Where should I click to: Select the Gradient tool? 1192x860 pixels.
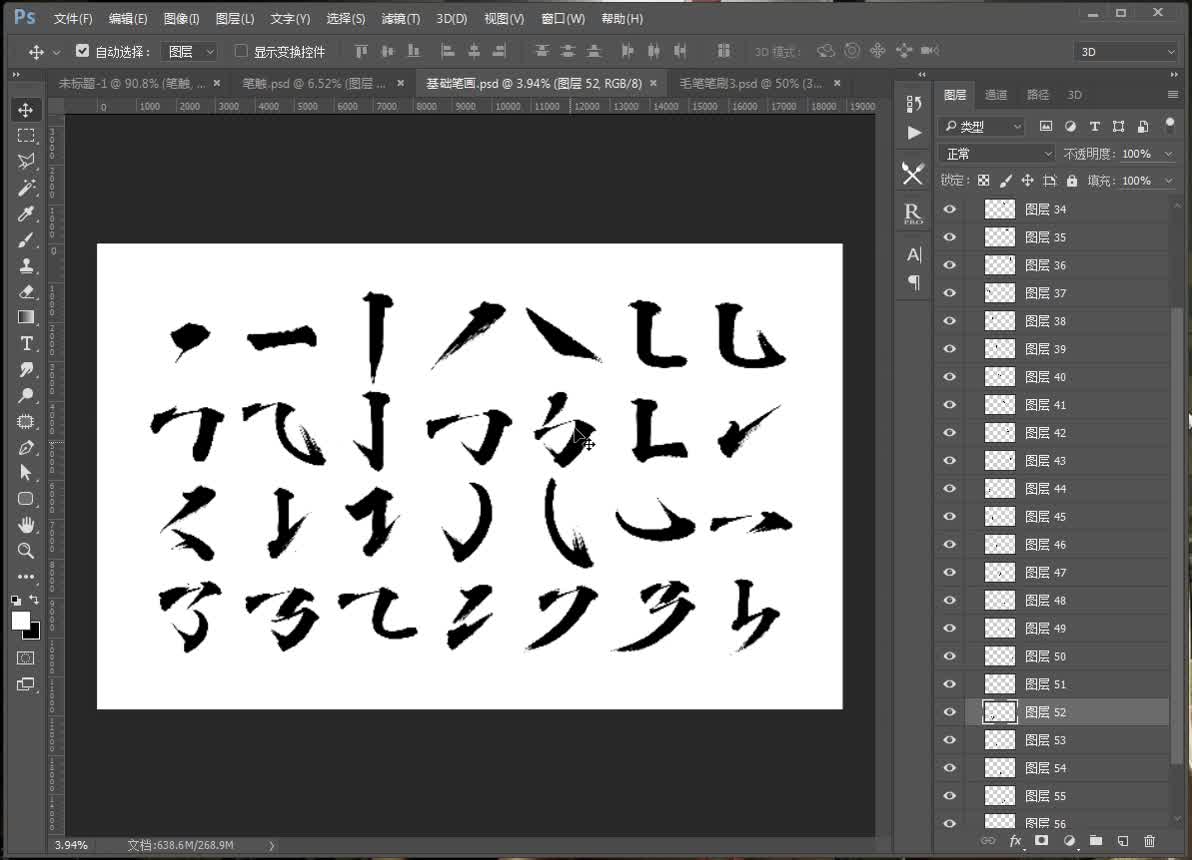tap(26, 317)
